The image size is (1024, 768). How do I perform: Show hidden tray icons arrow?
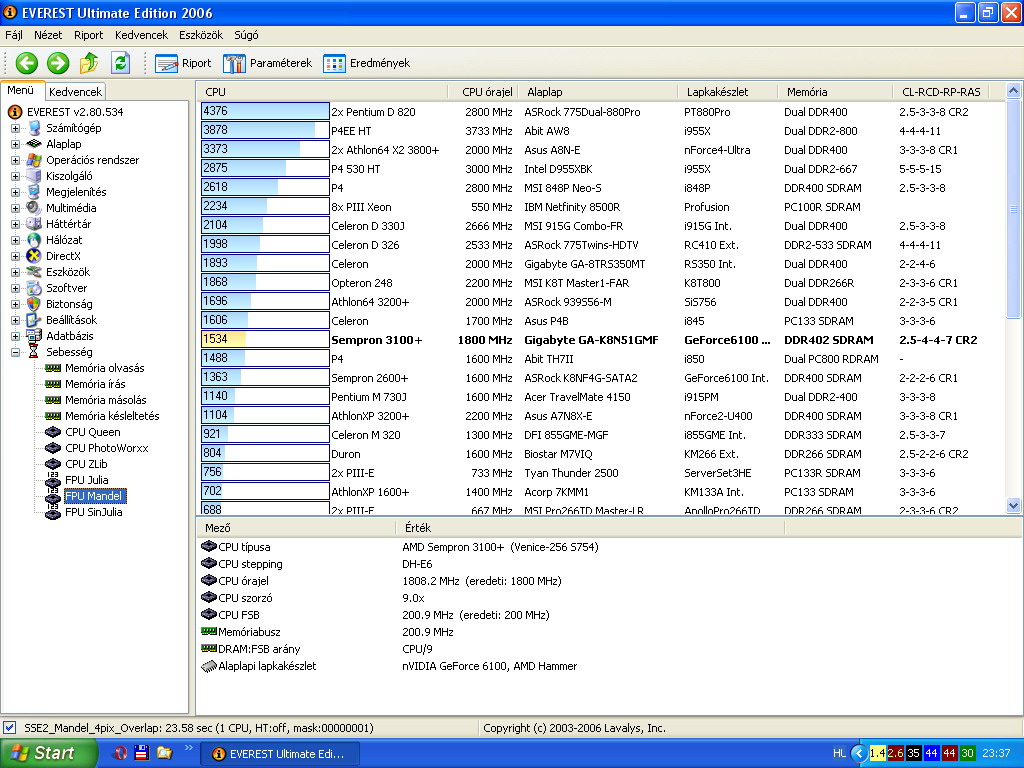tap(859, 754)
